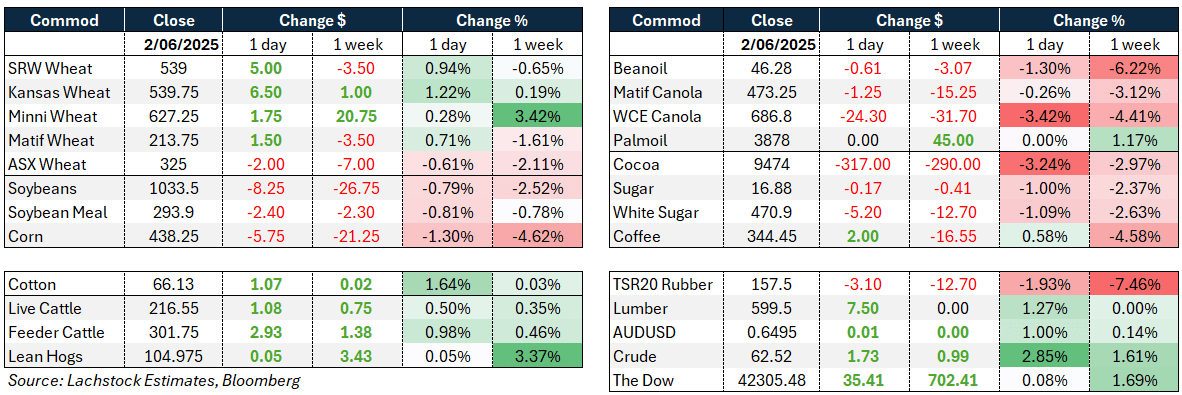Click the Source Lachstock Estimates Bloomberg text
The width and height of the screenshot is (1182, 395).
coord(154,381)
